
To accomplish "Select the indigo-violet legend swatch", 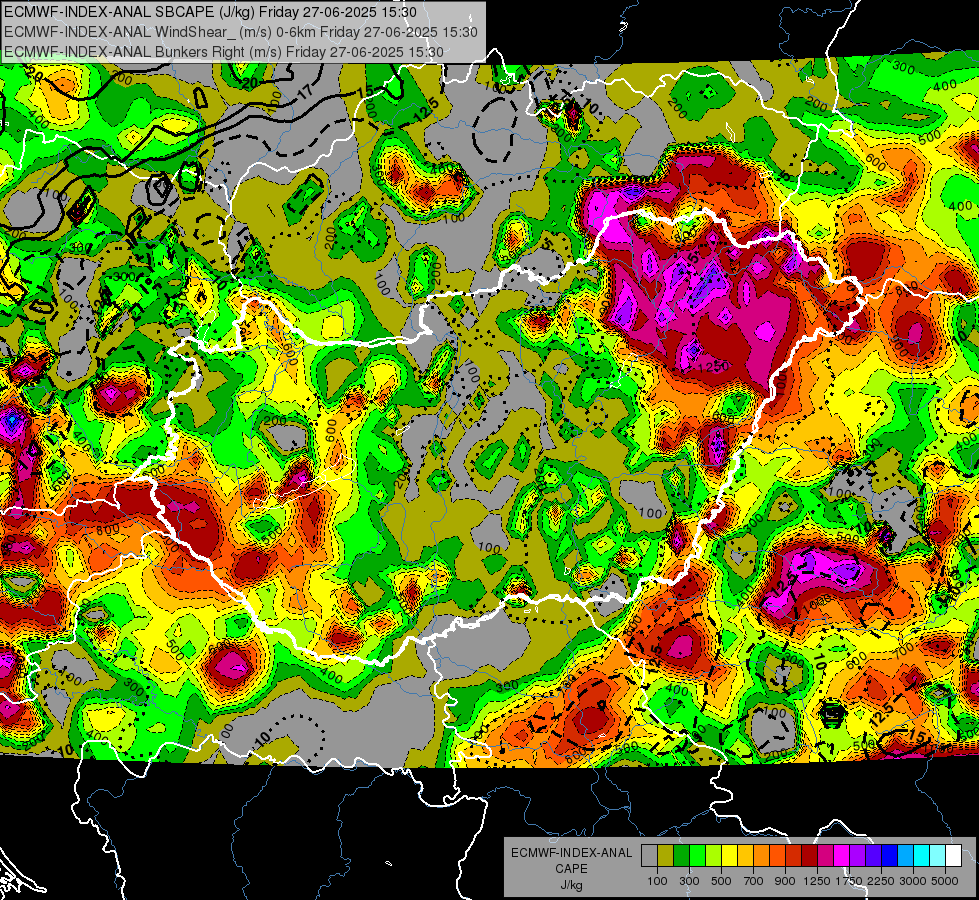I will (873, 855).
